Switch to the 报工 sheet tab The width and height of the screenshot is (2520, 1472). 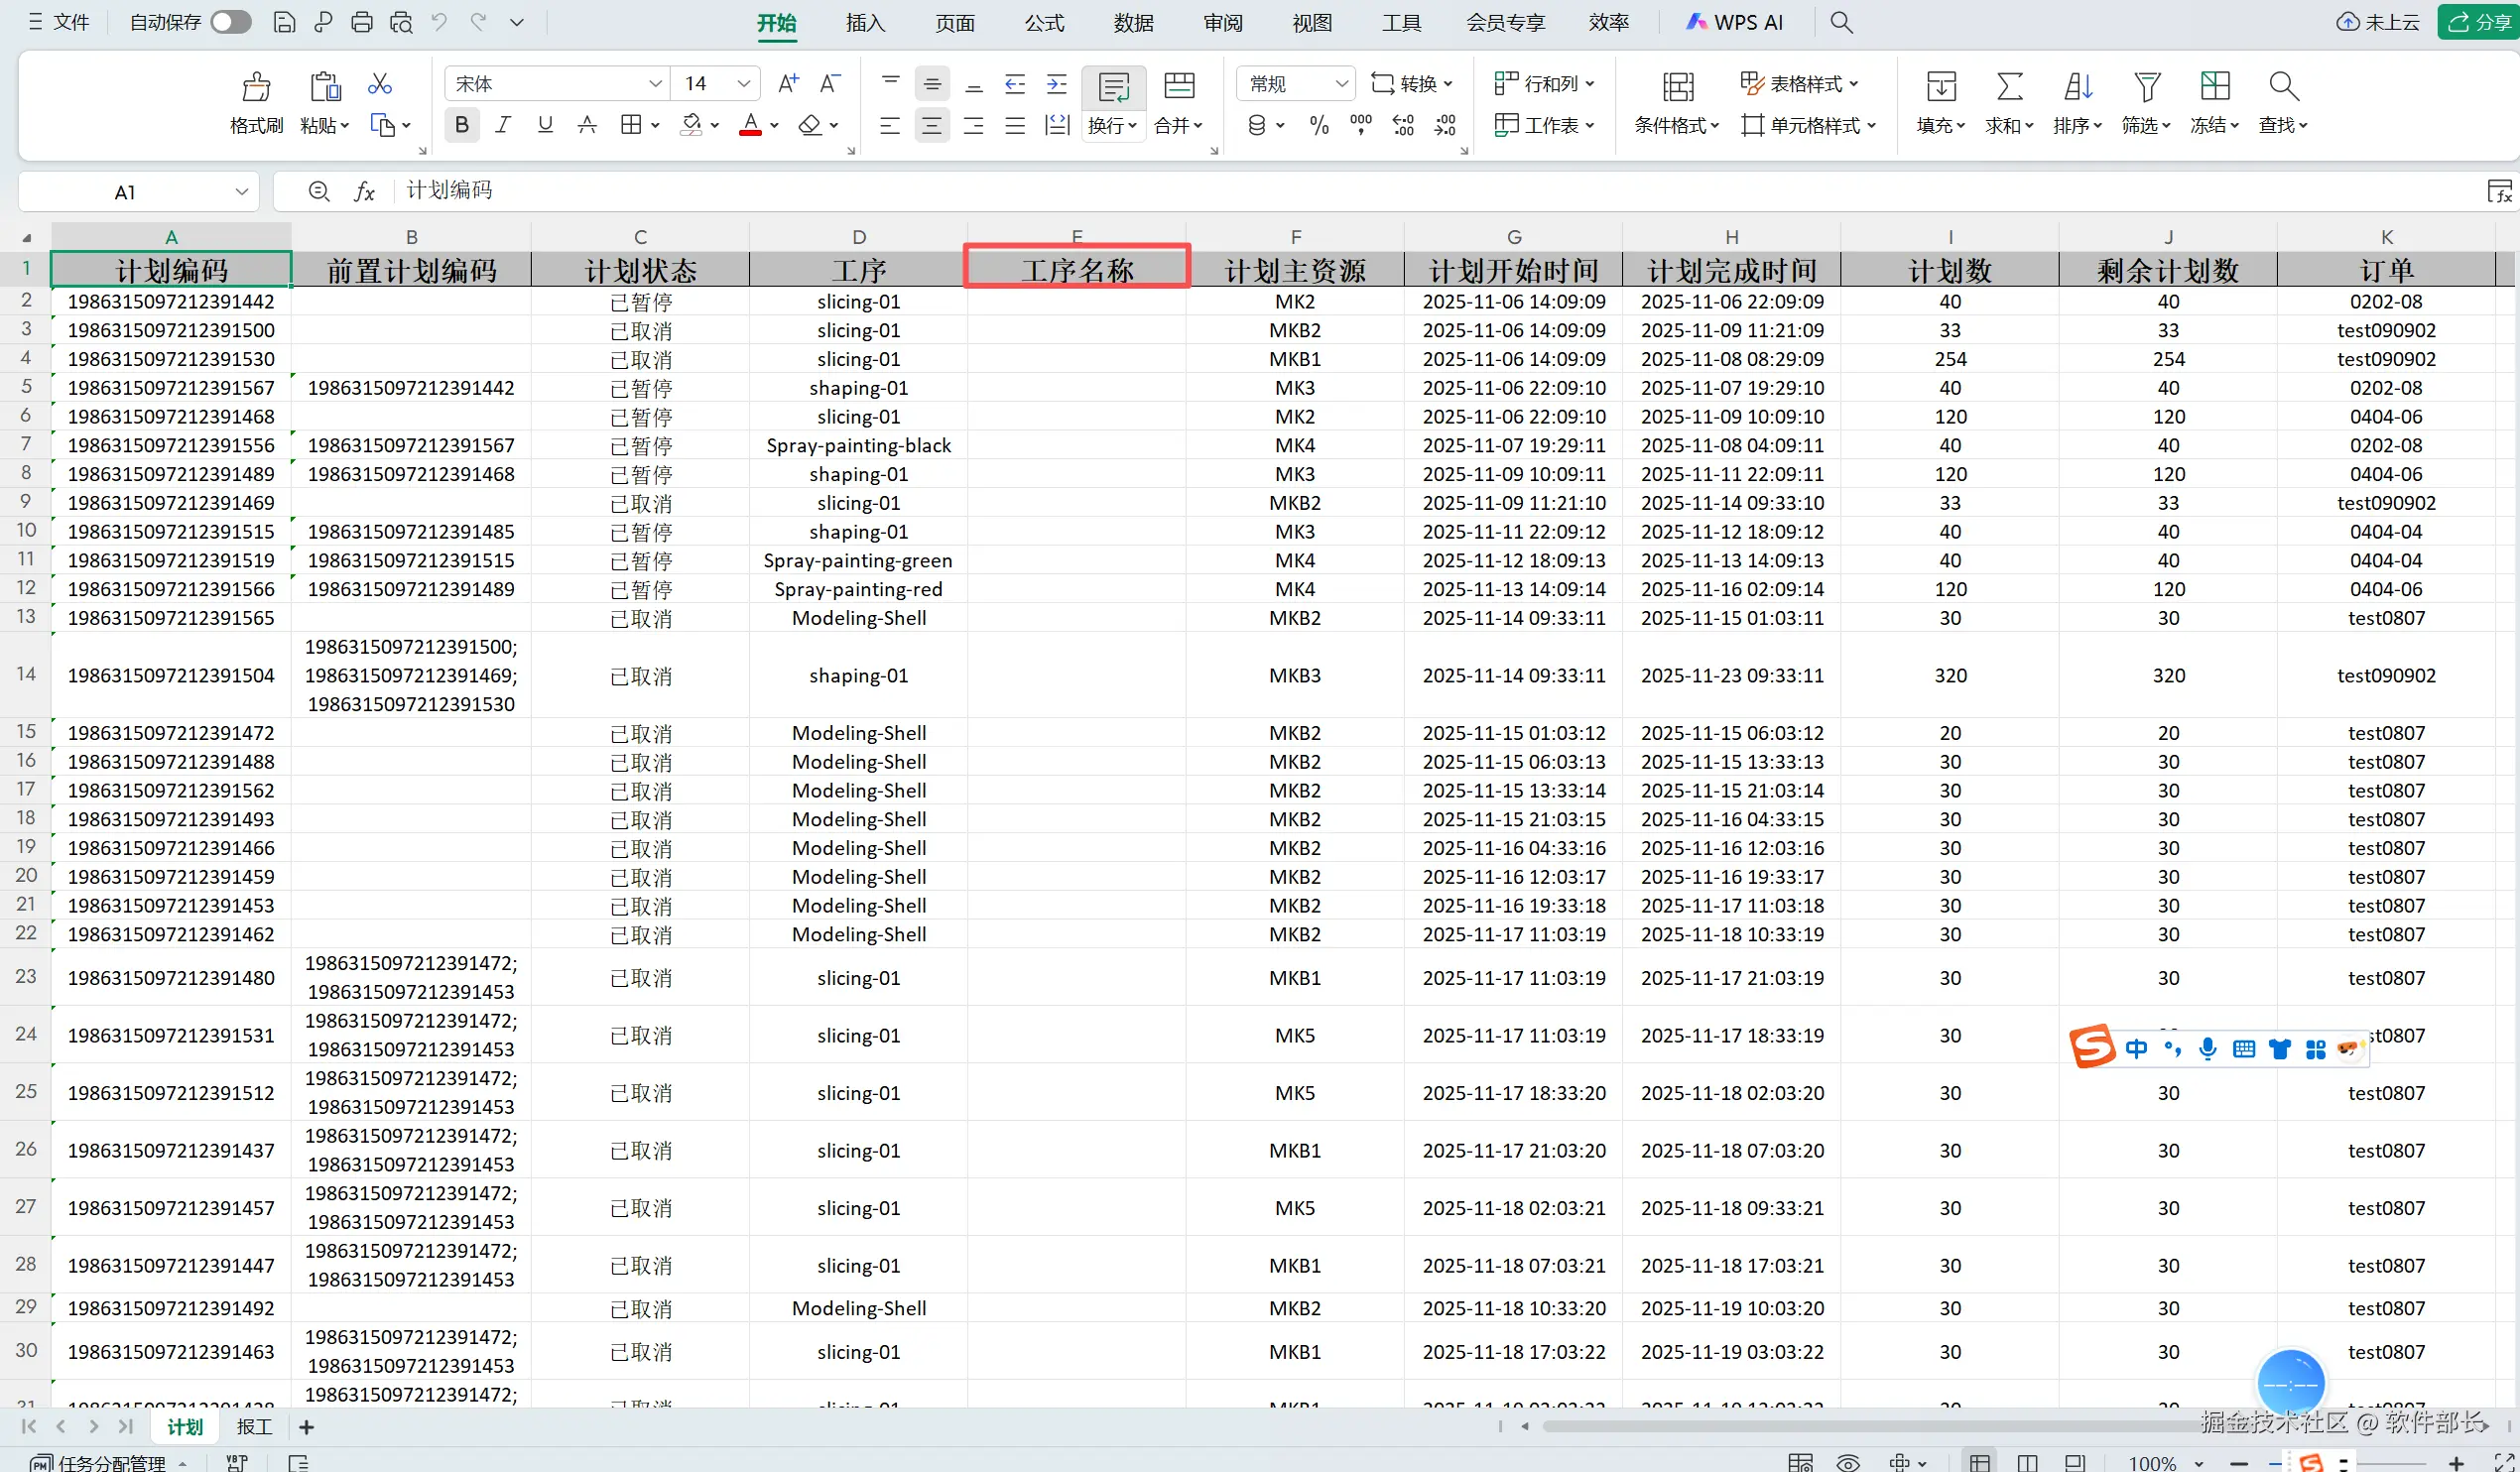pyautogui.click(x=254, y=1427)
